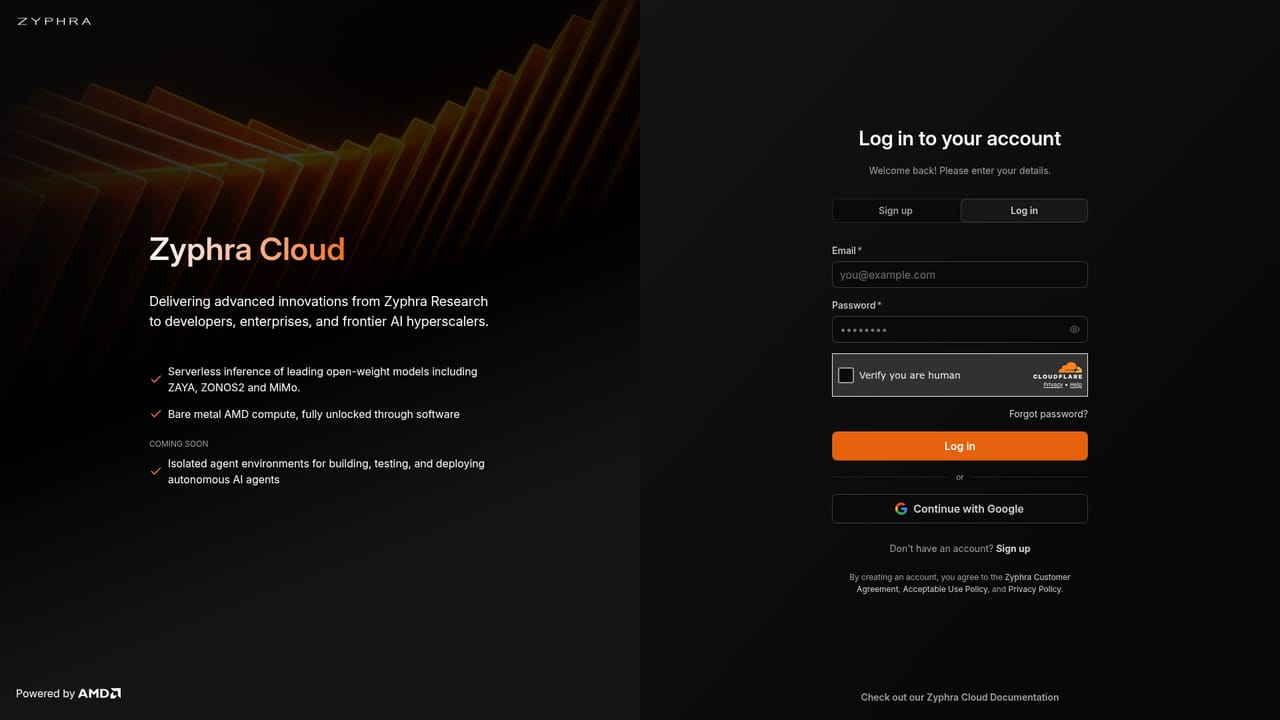Click the Welcome back subtitle text
This screenshot has height=720, width=1280.
click(x=960, y=171)
